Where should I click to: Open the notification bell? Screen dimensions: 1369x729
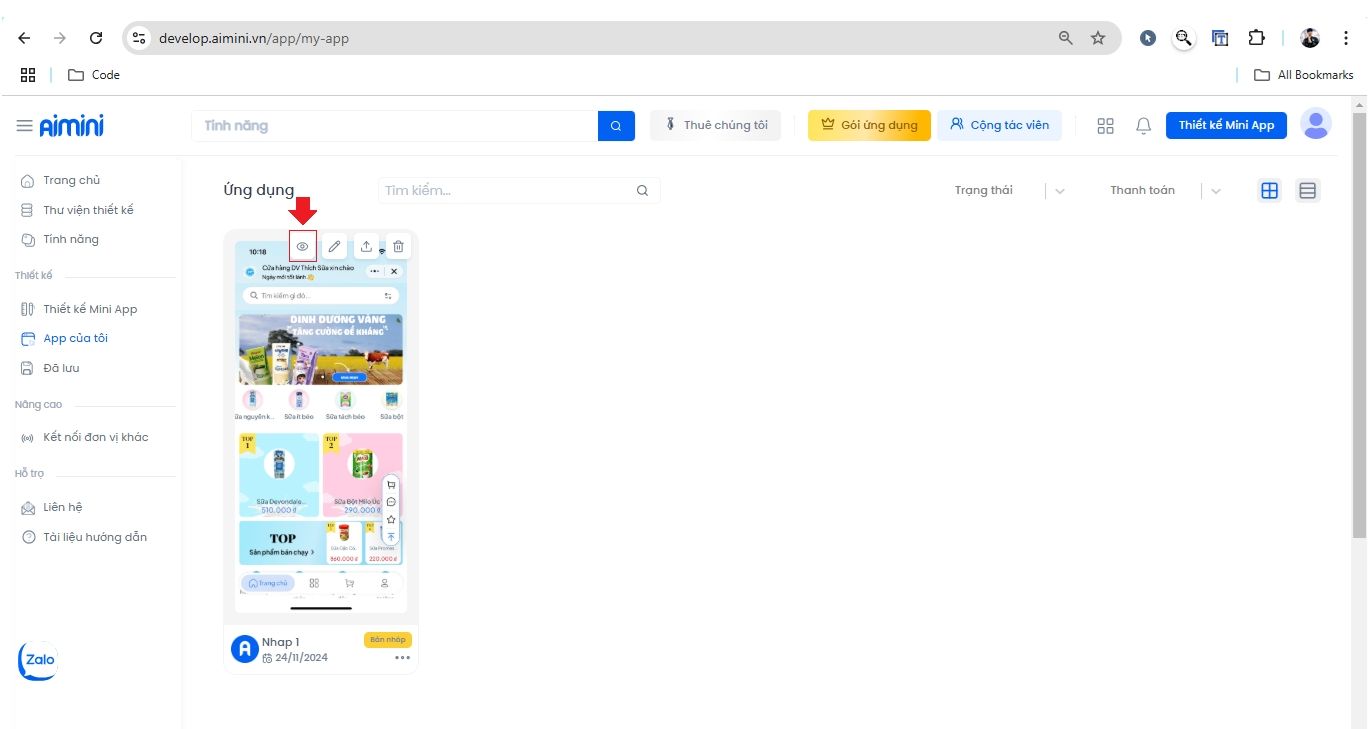coord(1143,126)
